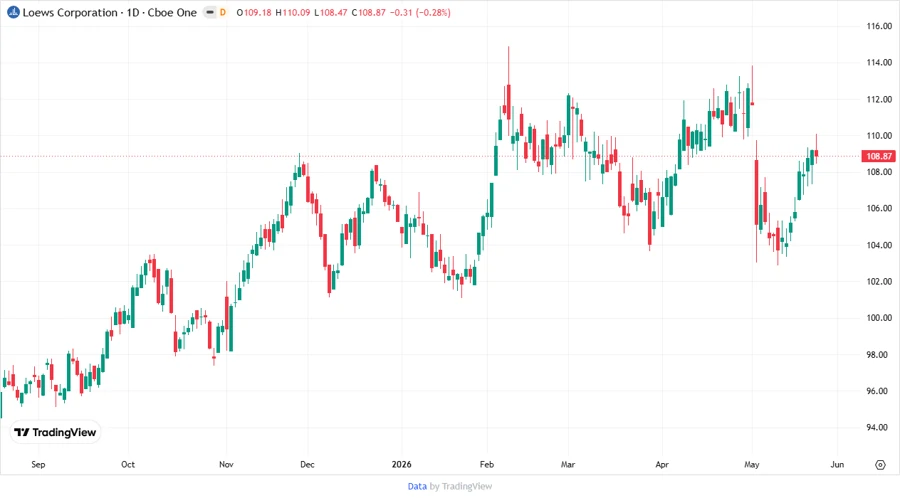Click the Apr label on time axis

pyautogui.click(x=662, y=464)
